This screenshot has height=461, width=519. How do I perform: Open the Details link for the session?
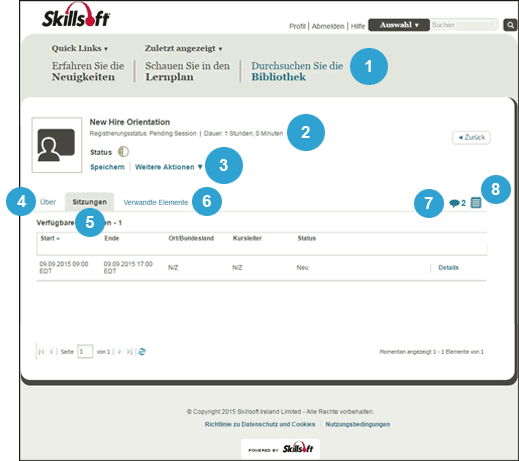[x=448, y=268]
